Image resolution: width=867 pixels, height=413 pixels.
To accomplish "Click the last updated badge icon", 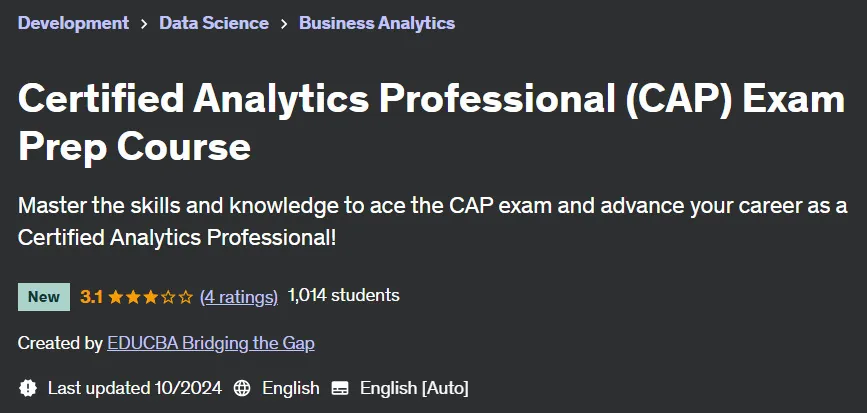I will coord(28,388).
